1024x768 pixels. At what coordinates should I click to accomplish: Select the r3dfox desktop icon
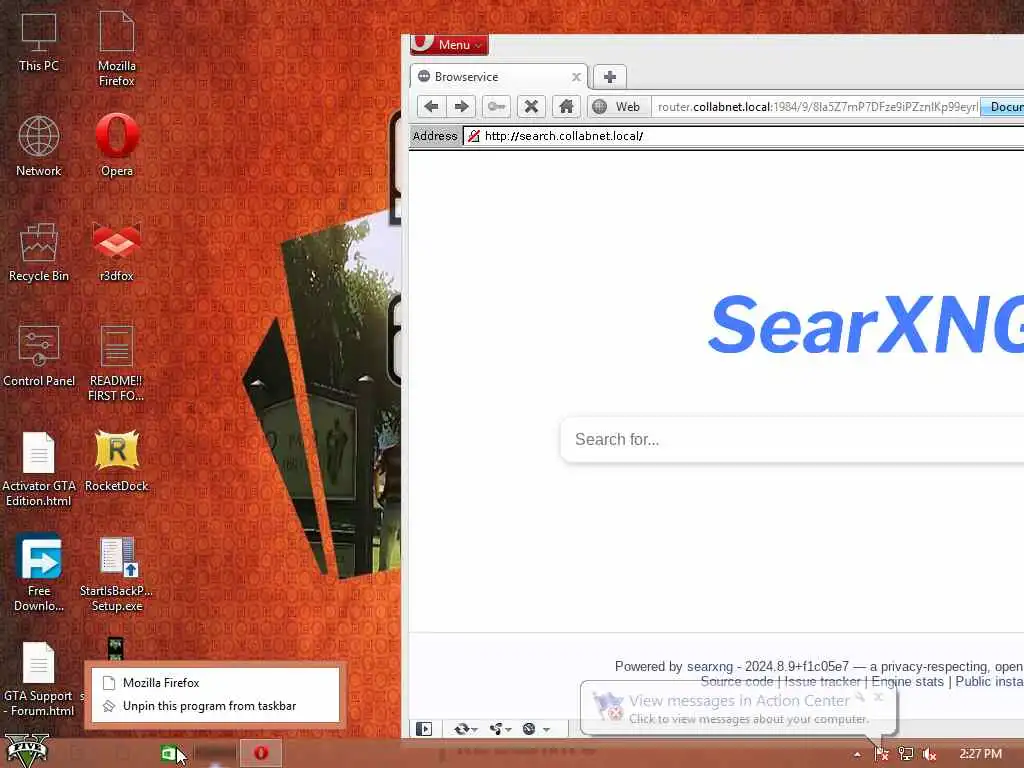pos(116,252)
